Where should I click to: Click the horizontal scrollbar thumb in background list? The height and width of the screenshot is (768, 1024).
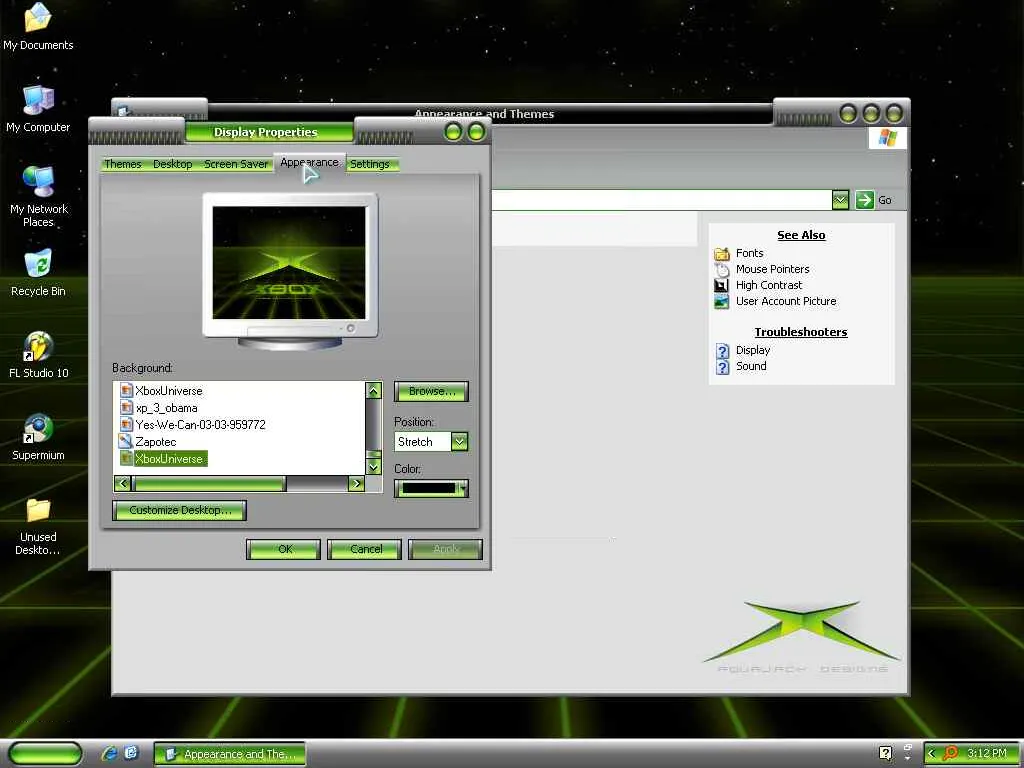[x=209, y=483]
